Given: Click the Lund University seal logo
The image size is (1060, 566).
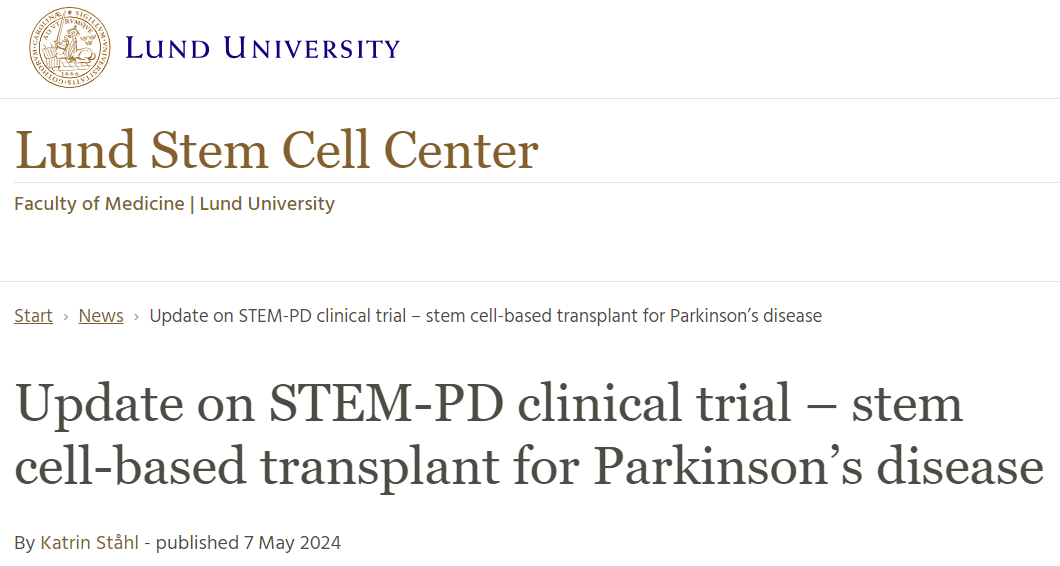Looking at the screenshot, I should click(x=66, y=47).
